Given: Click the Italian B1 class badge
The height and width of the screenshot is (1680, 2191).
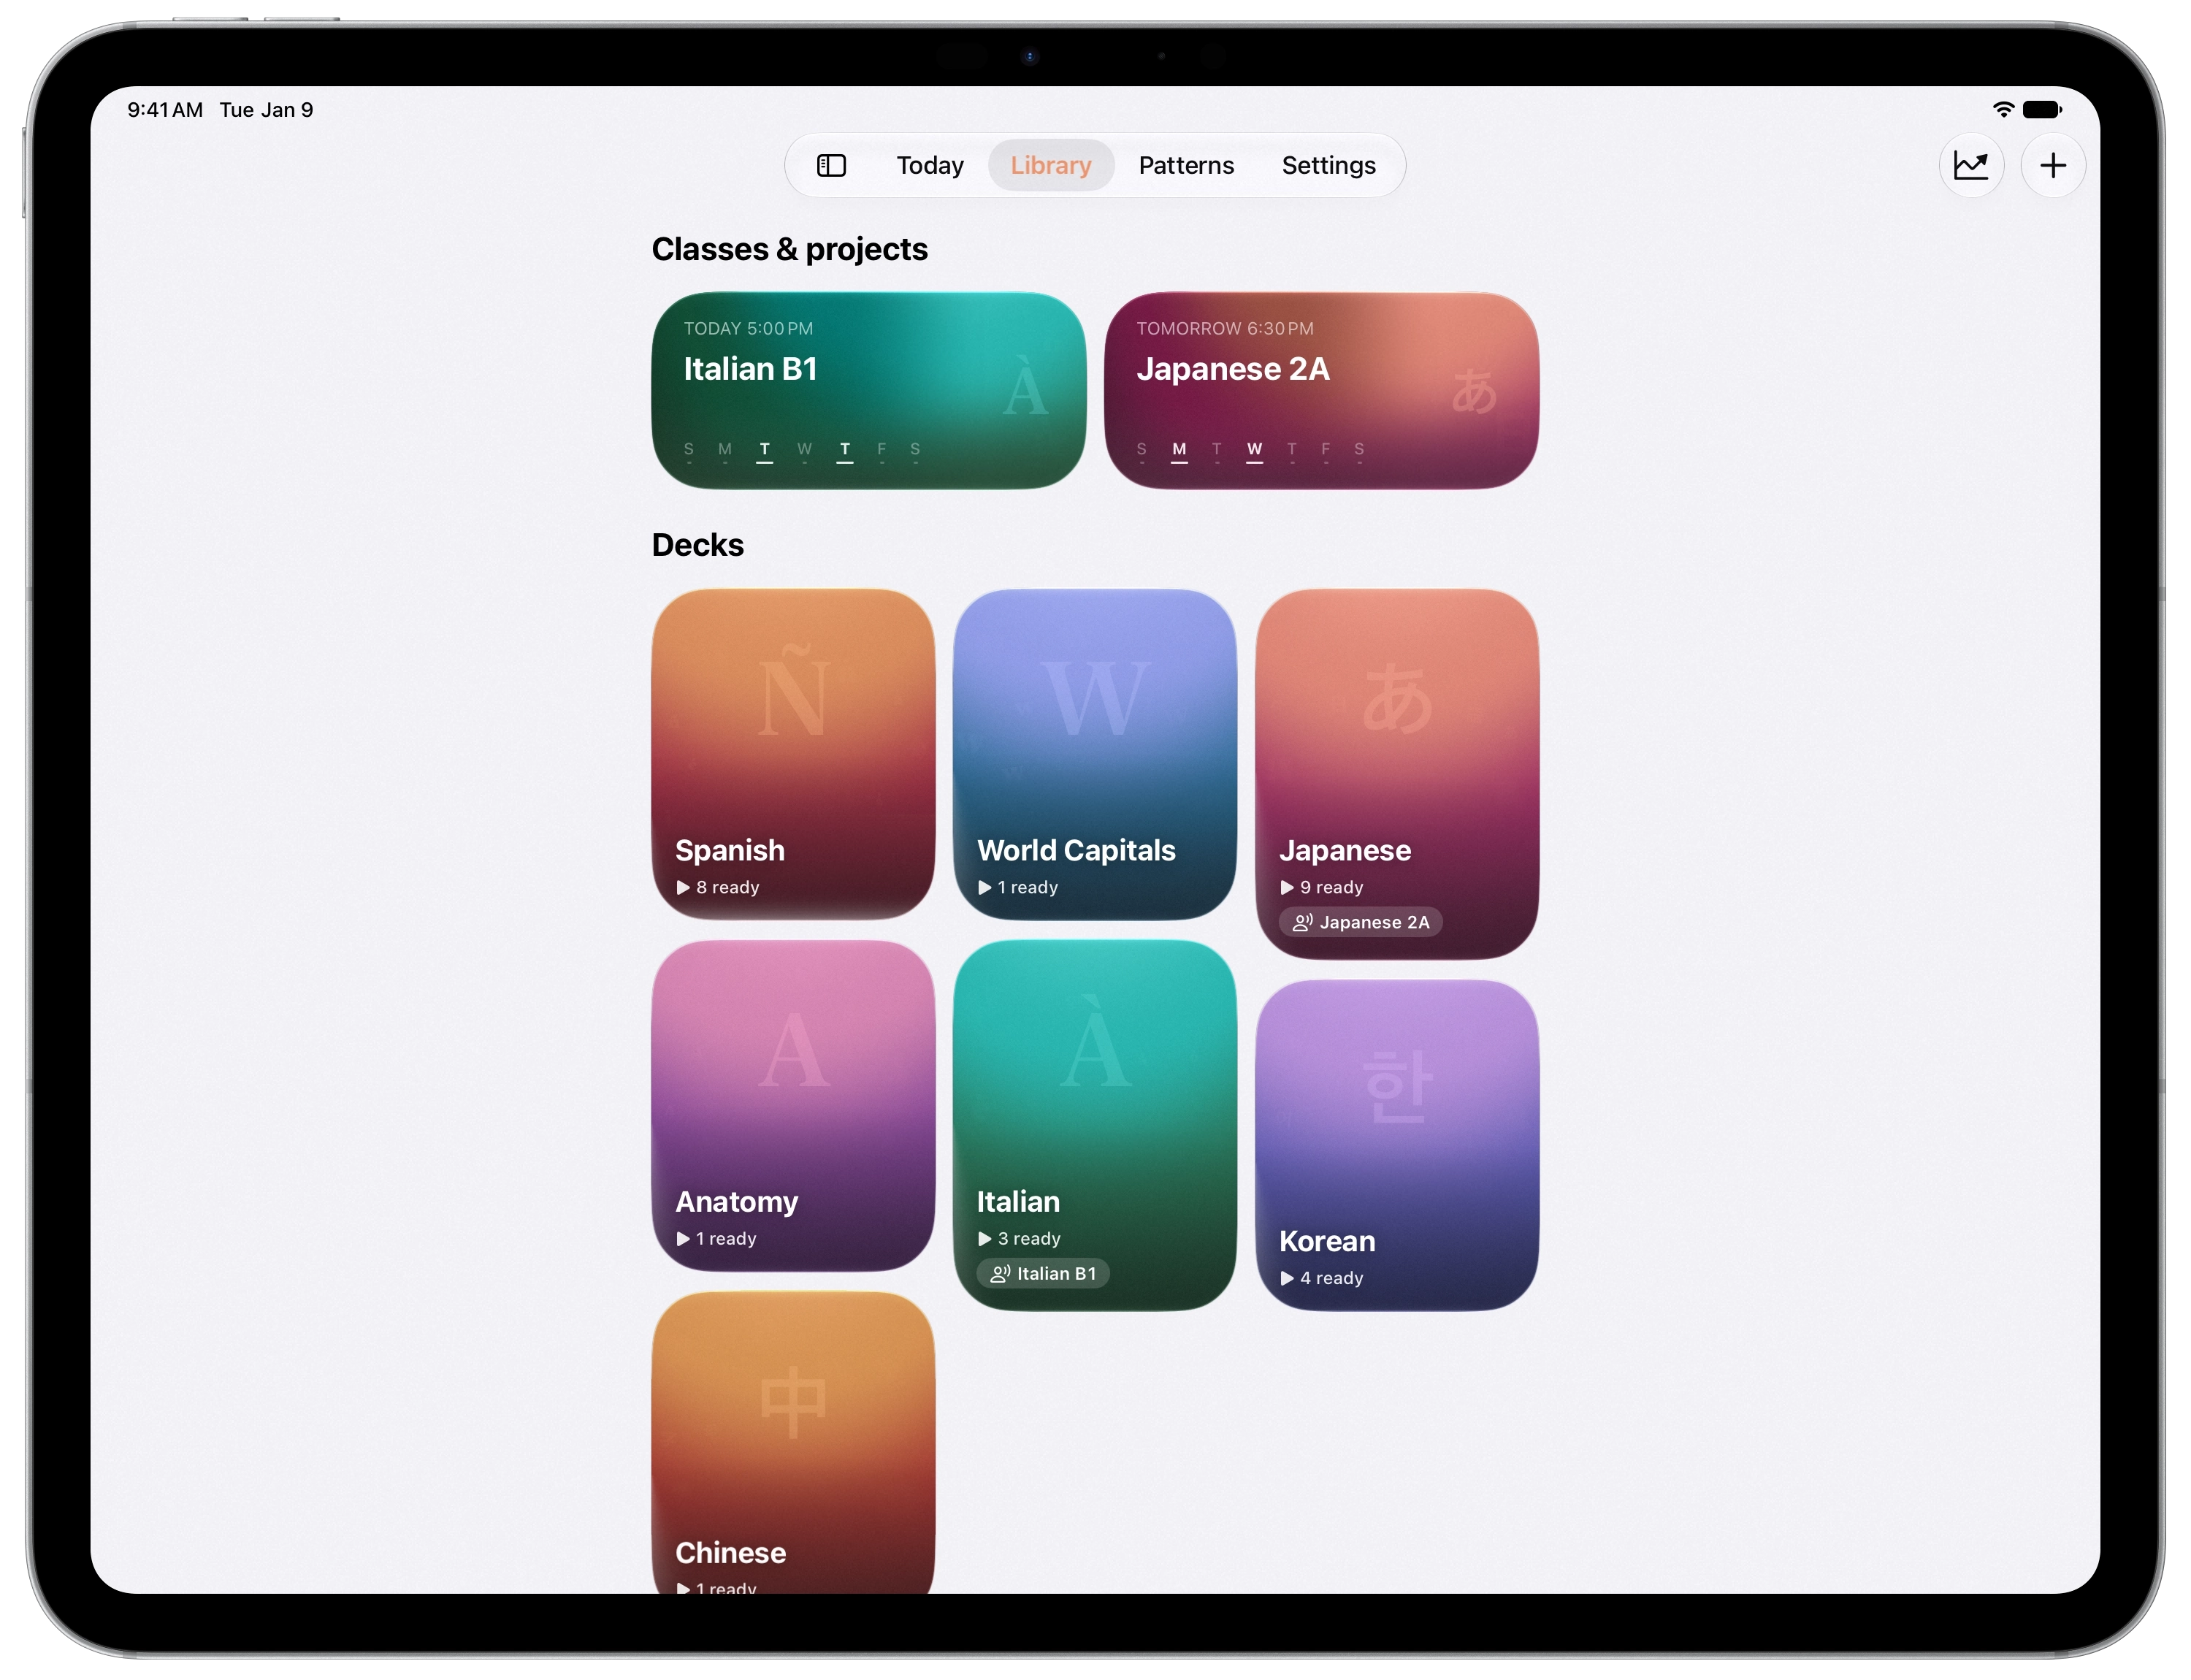Looking at the screenshot, I should pos(1043,1273).
